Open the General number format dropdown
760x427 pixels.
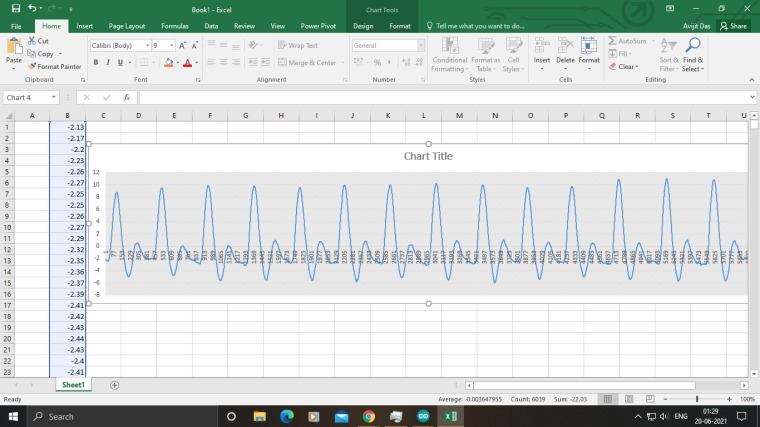coord(420,45)
